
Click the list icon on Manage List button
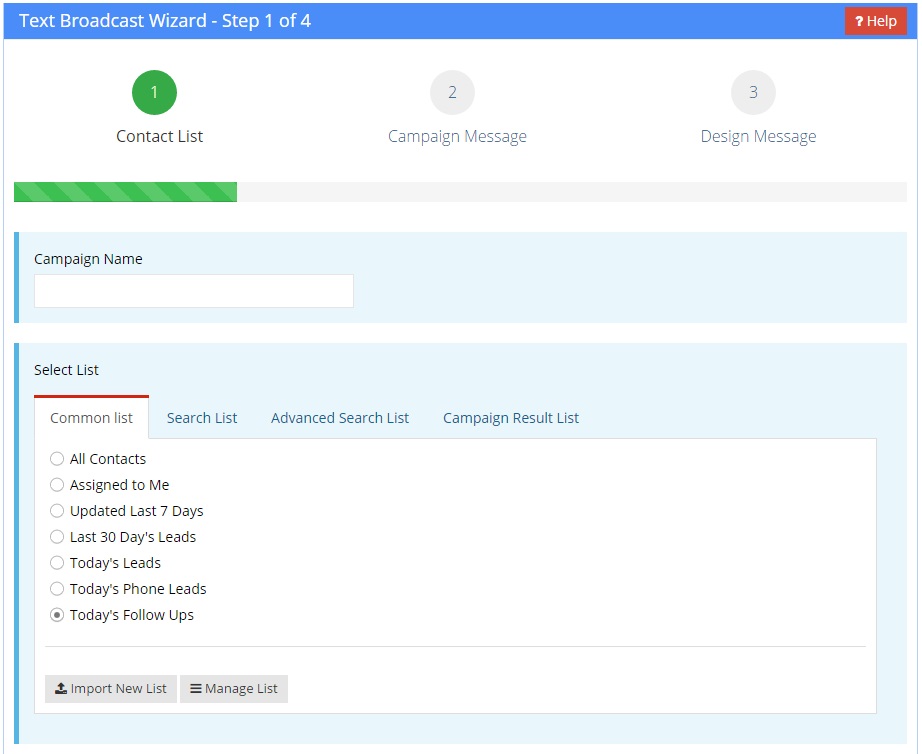pos(197,688)
